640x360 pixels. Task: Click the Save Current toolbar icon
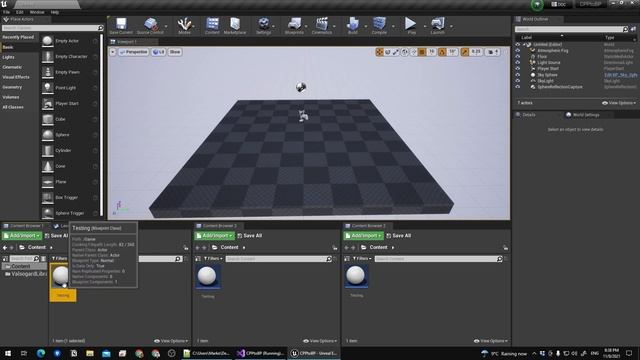[121, 26]
